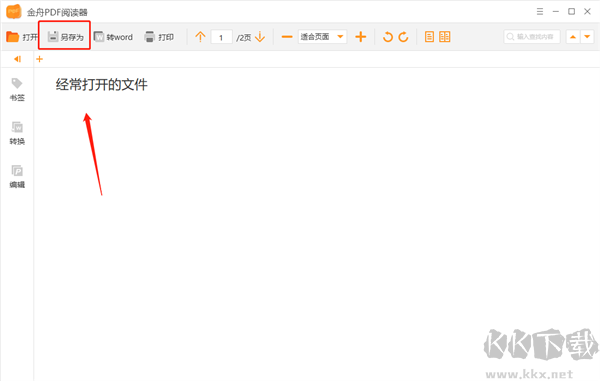Screen dimensions: 600x381
Task: Open the 转换 convert sidebar tool
Action: (17, 133)
